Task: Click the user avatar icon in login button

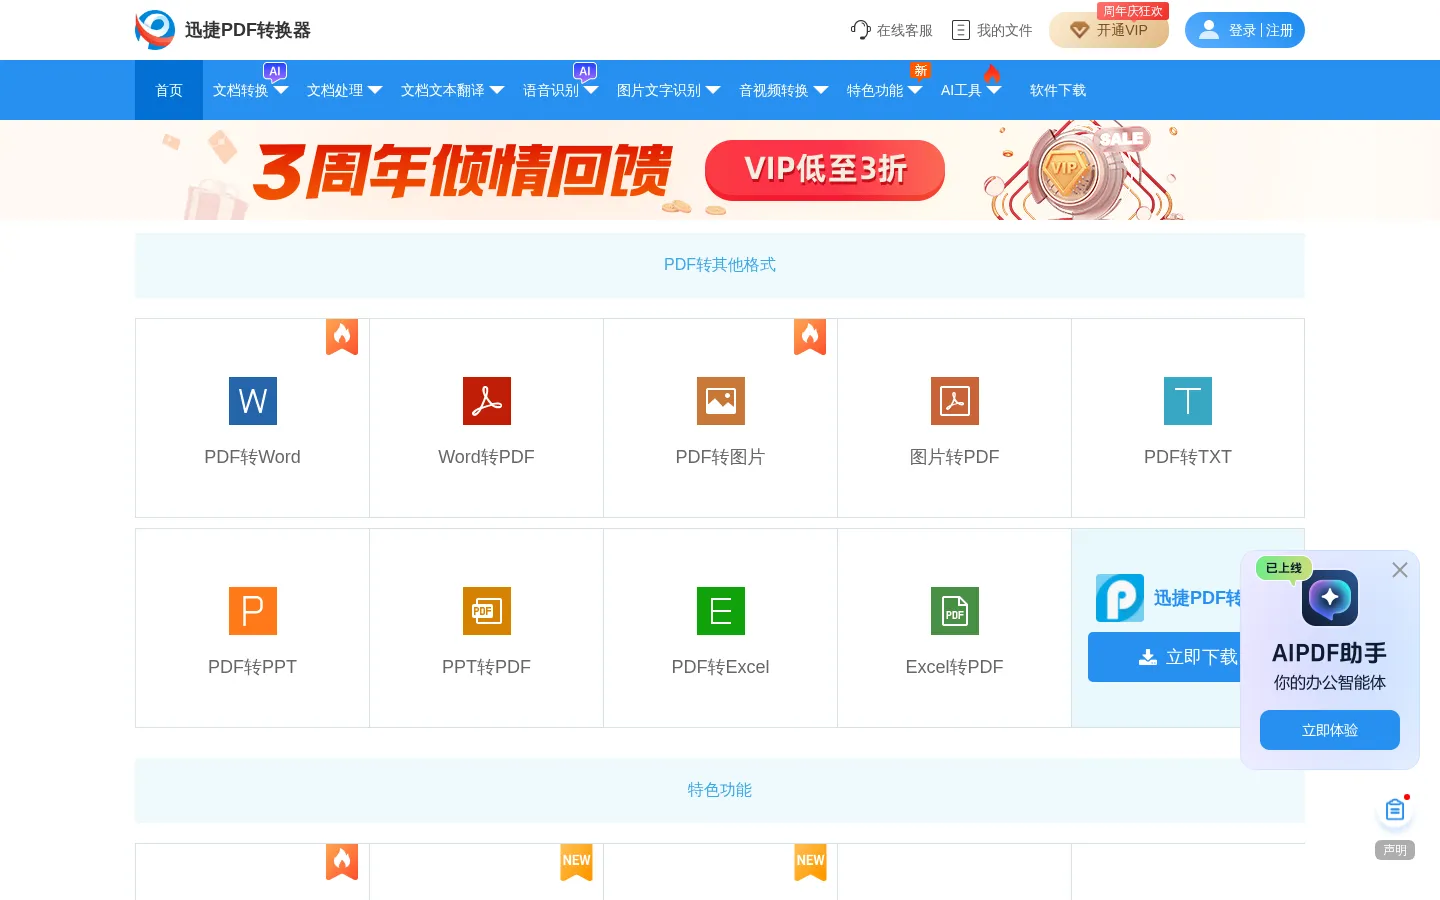Action: [x=1209, y=30]
